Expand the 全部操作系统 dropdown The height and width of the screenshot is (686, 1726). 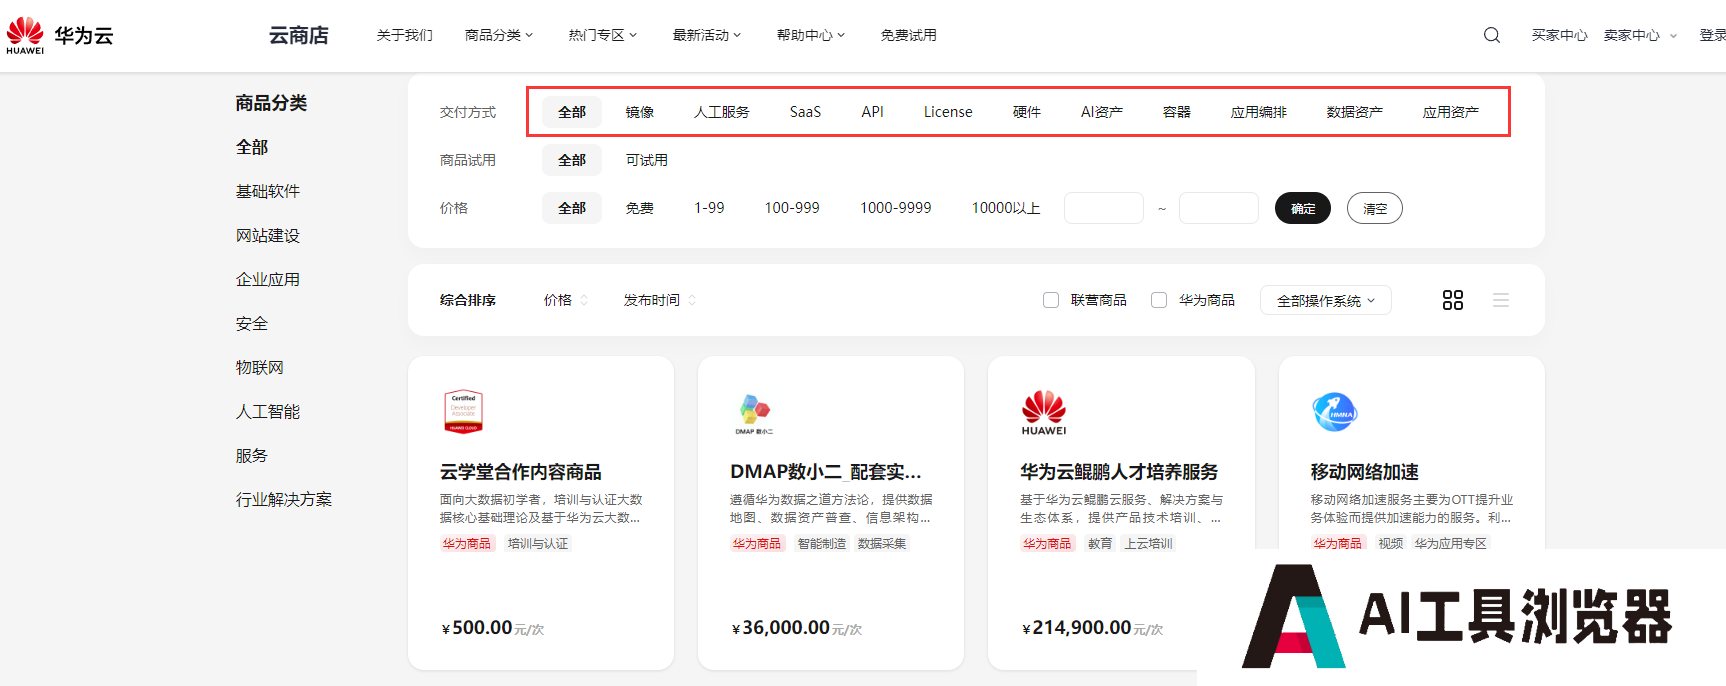1325,300
